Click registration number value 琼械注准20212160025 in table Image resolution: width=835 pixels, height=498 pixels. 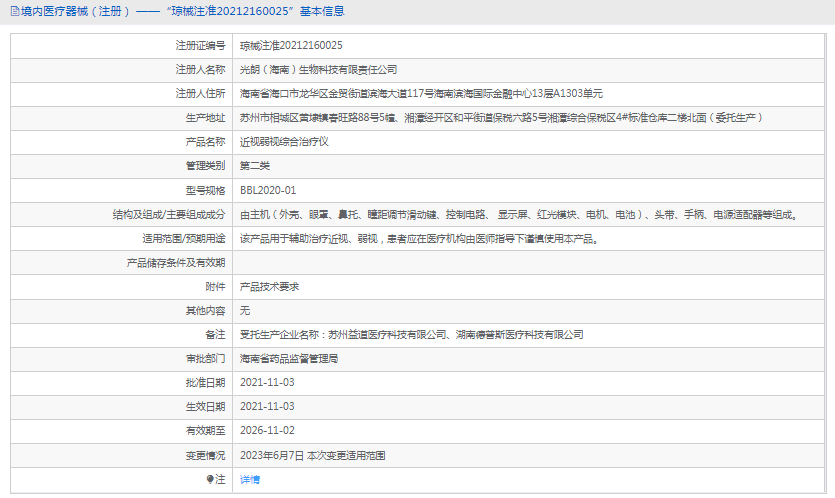coord(291,46)
